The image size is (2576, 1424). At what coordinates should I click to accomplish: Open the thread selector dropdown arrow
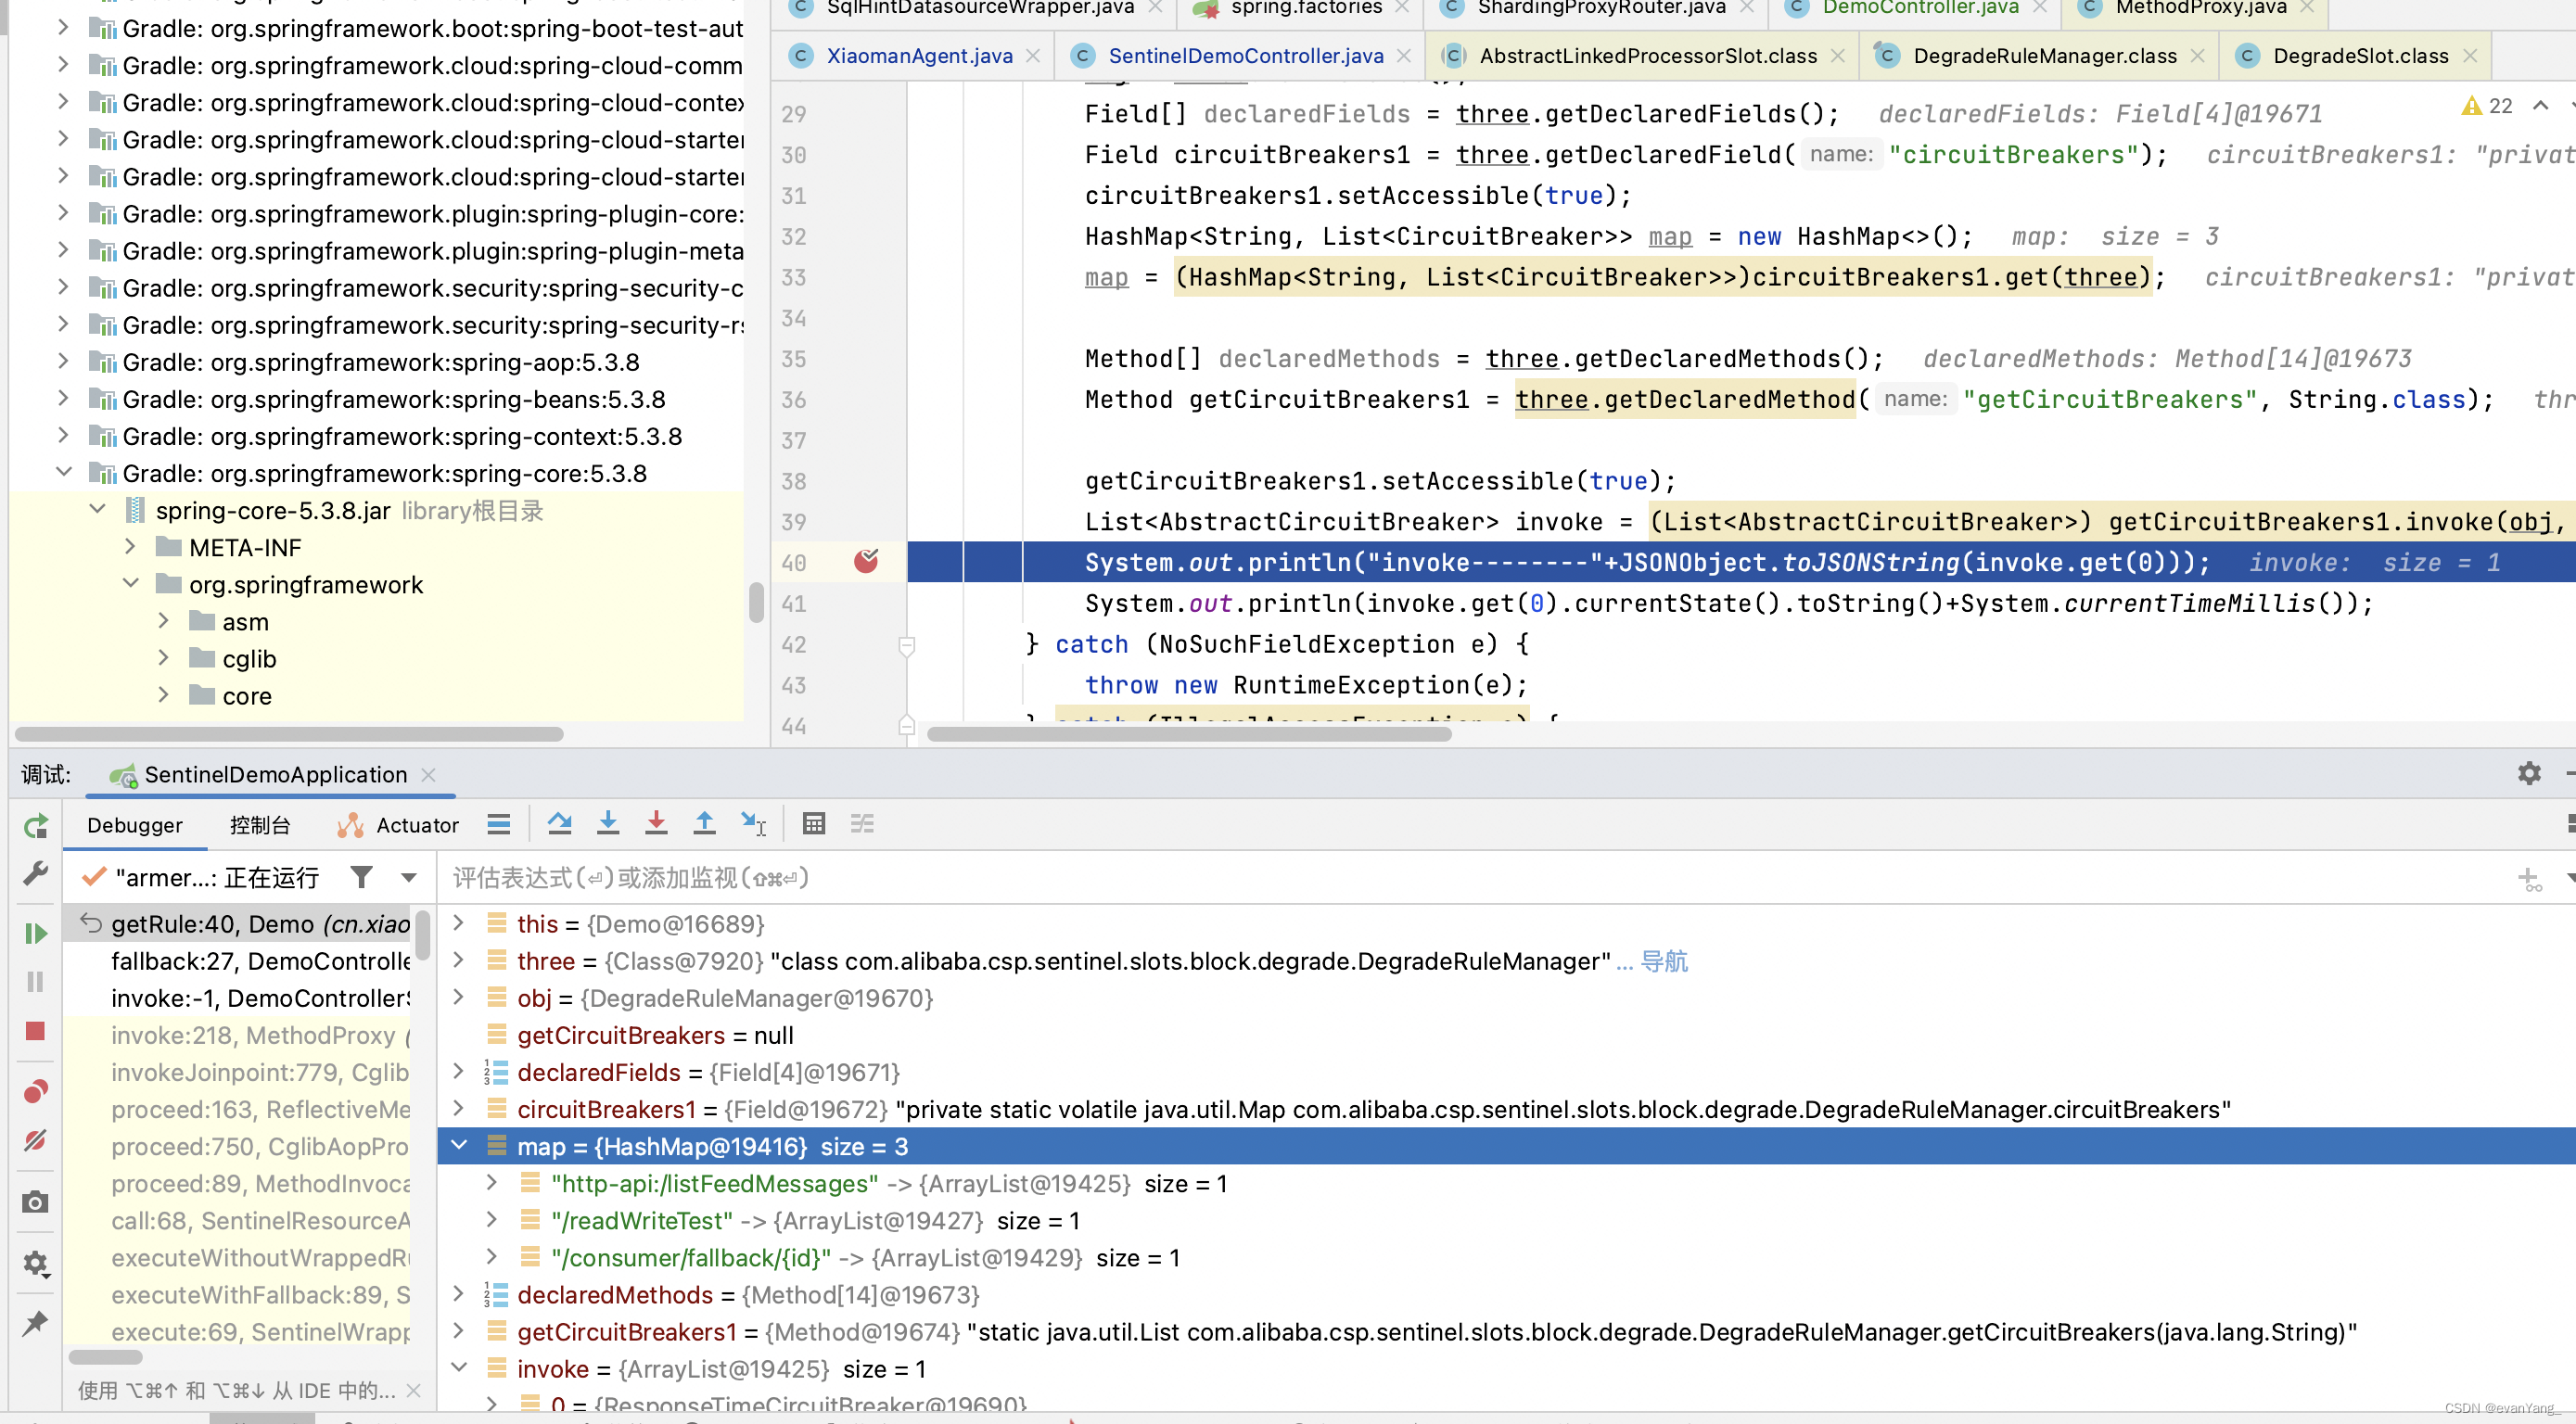pyautogui.click(x=408, y=877)
